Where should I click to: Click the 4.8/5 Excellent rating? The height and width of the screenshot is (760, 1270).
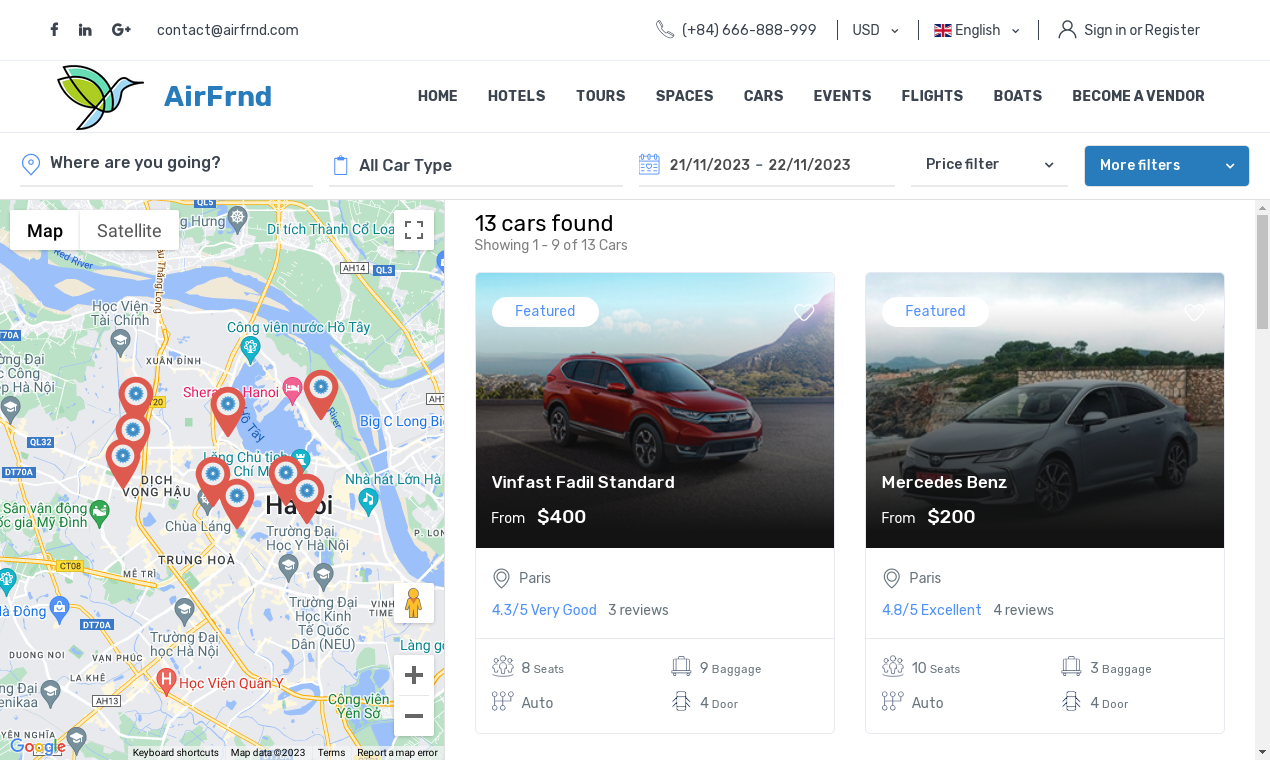[x=932, y=610]
